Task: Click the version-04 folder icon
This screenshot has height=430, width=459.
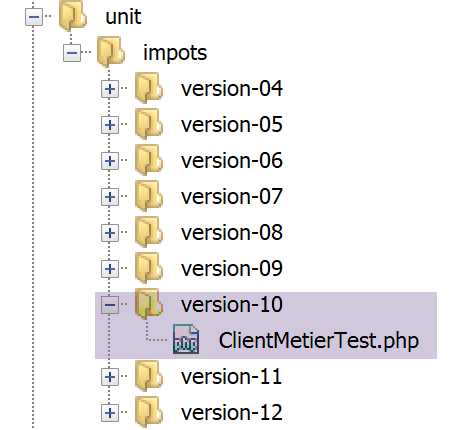Action: coord(149,88)
